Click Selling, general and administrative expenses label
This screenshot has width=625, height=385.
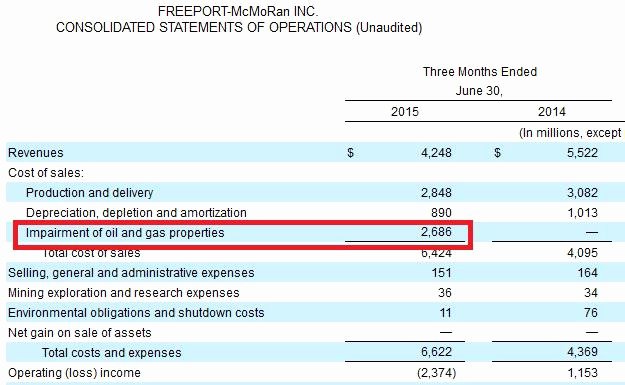pyautogui.click(x=131, y=273)
